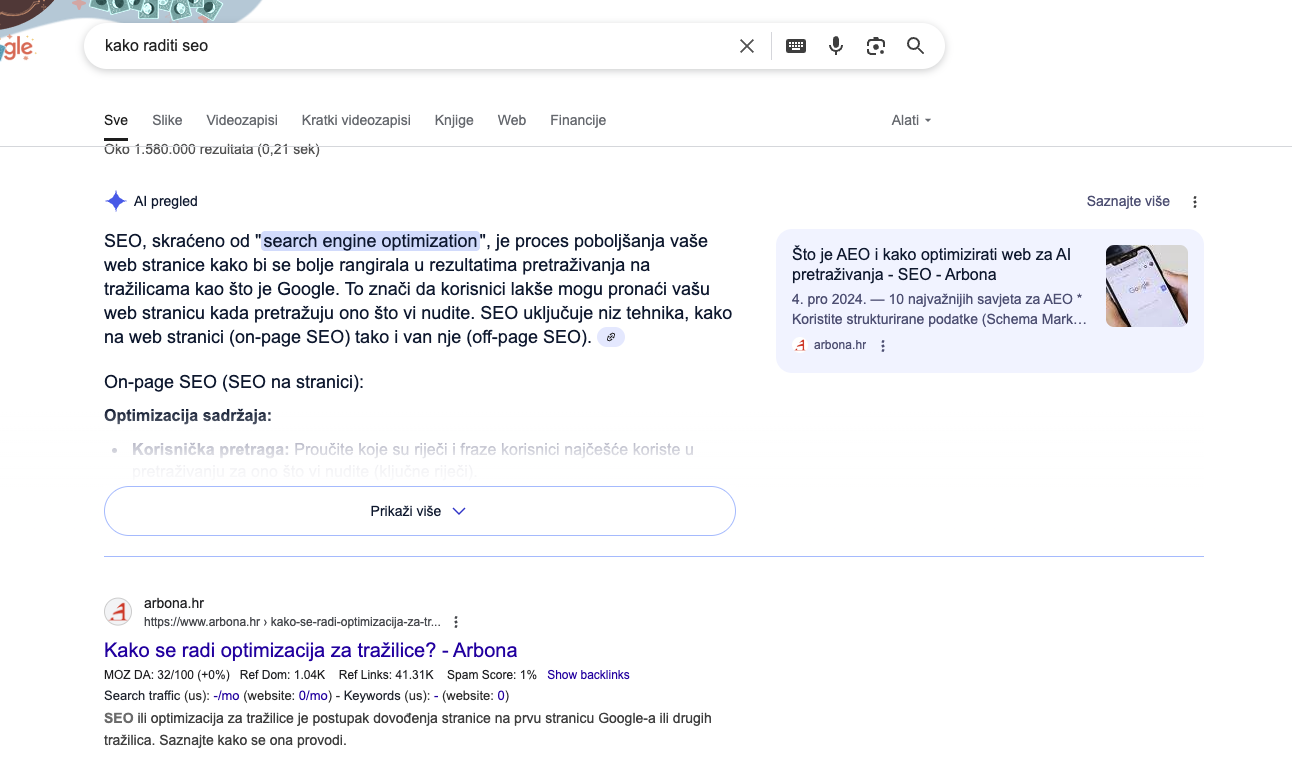Click the 'Spam Score: 1%' metric

[x=492, y=675]
